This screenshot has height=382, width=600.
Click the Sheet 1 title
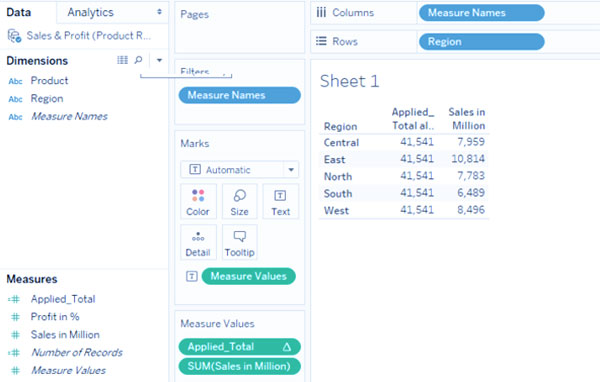tap(349, 81)
